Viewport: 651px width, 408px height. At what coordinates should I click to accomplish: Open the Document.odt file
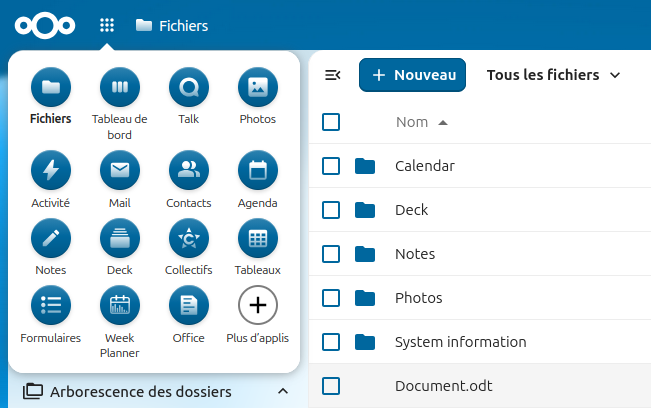[443, 386]
